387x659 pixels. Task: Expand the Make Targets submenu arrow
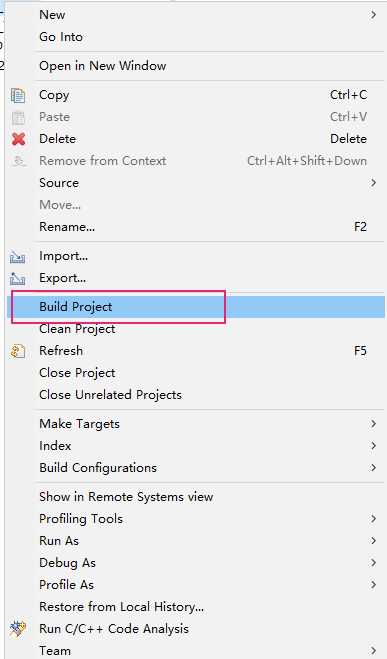pyautogui.click(x=373, y=424)
